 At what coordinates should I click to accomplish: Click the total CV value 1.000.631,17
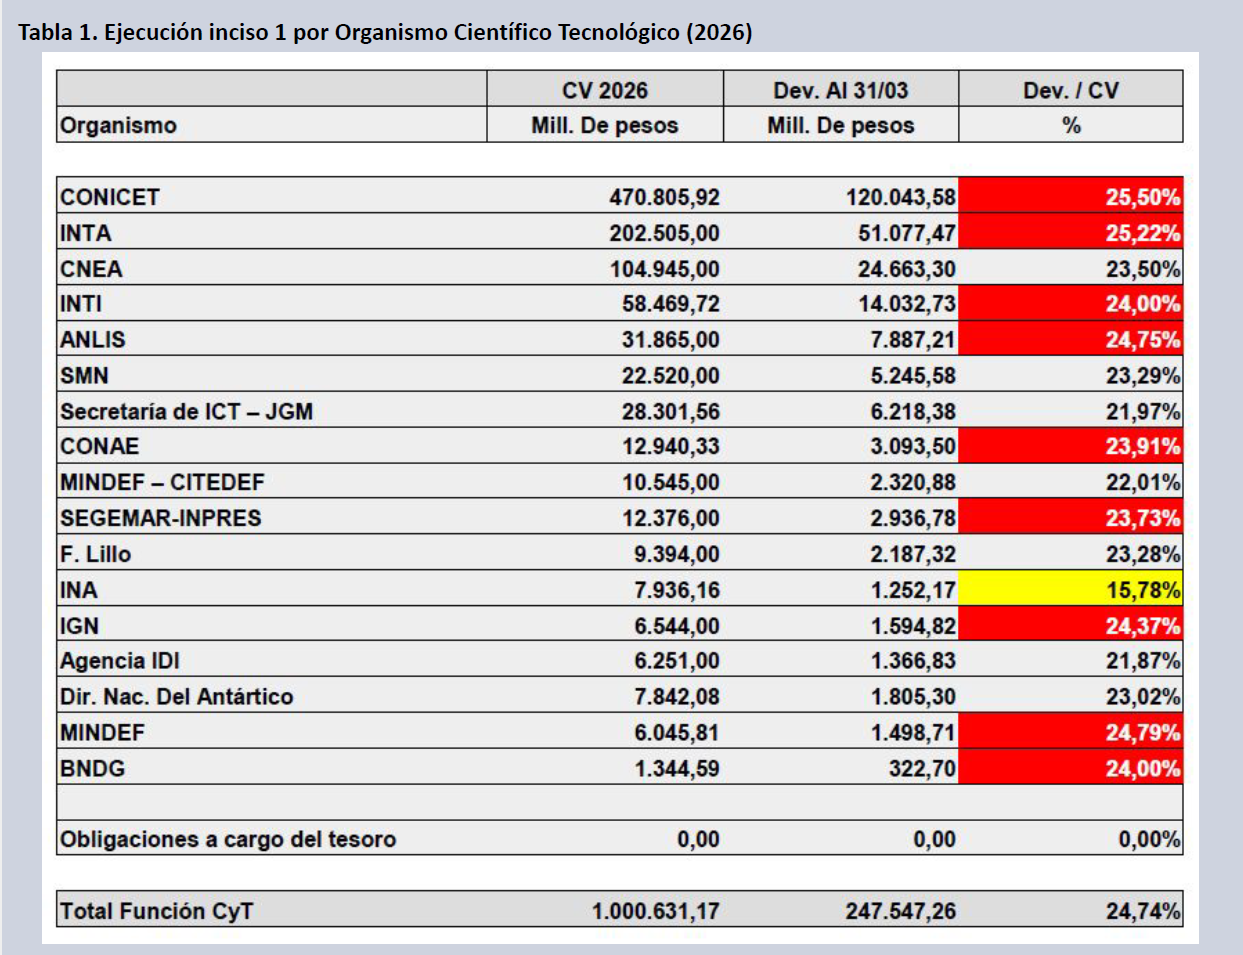pos(655,911)
